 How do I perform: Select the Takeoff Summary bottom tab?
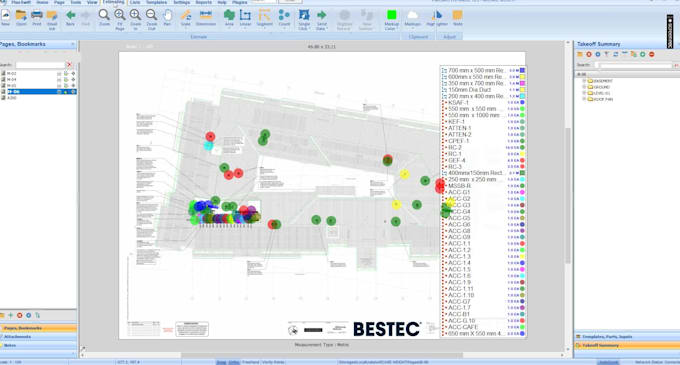click(627, 345)
